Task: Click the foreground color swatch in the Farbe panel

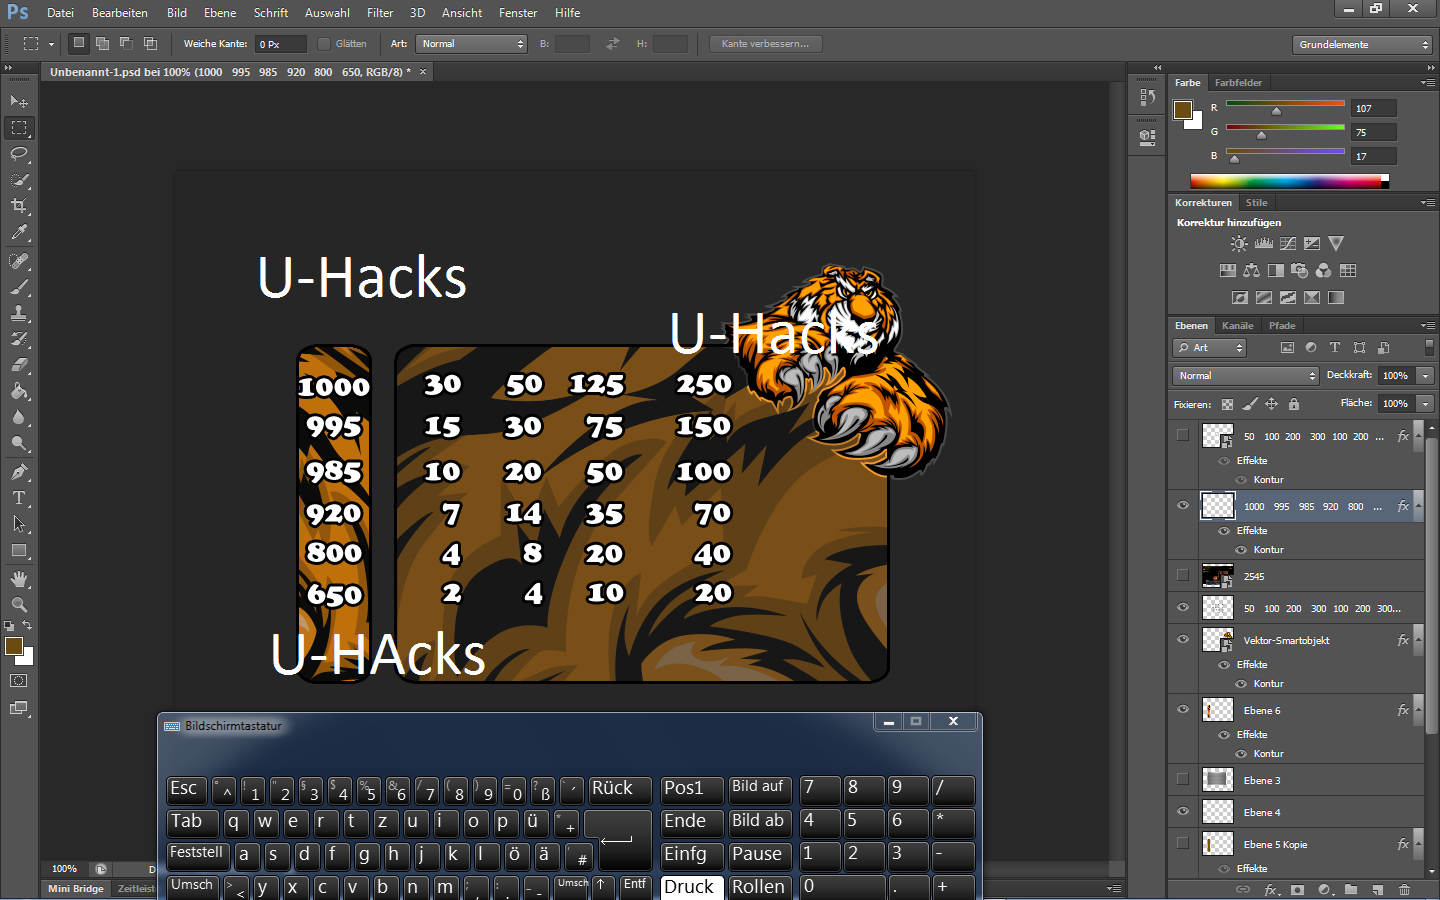Action: 1183,109
